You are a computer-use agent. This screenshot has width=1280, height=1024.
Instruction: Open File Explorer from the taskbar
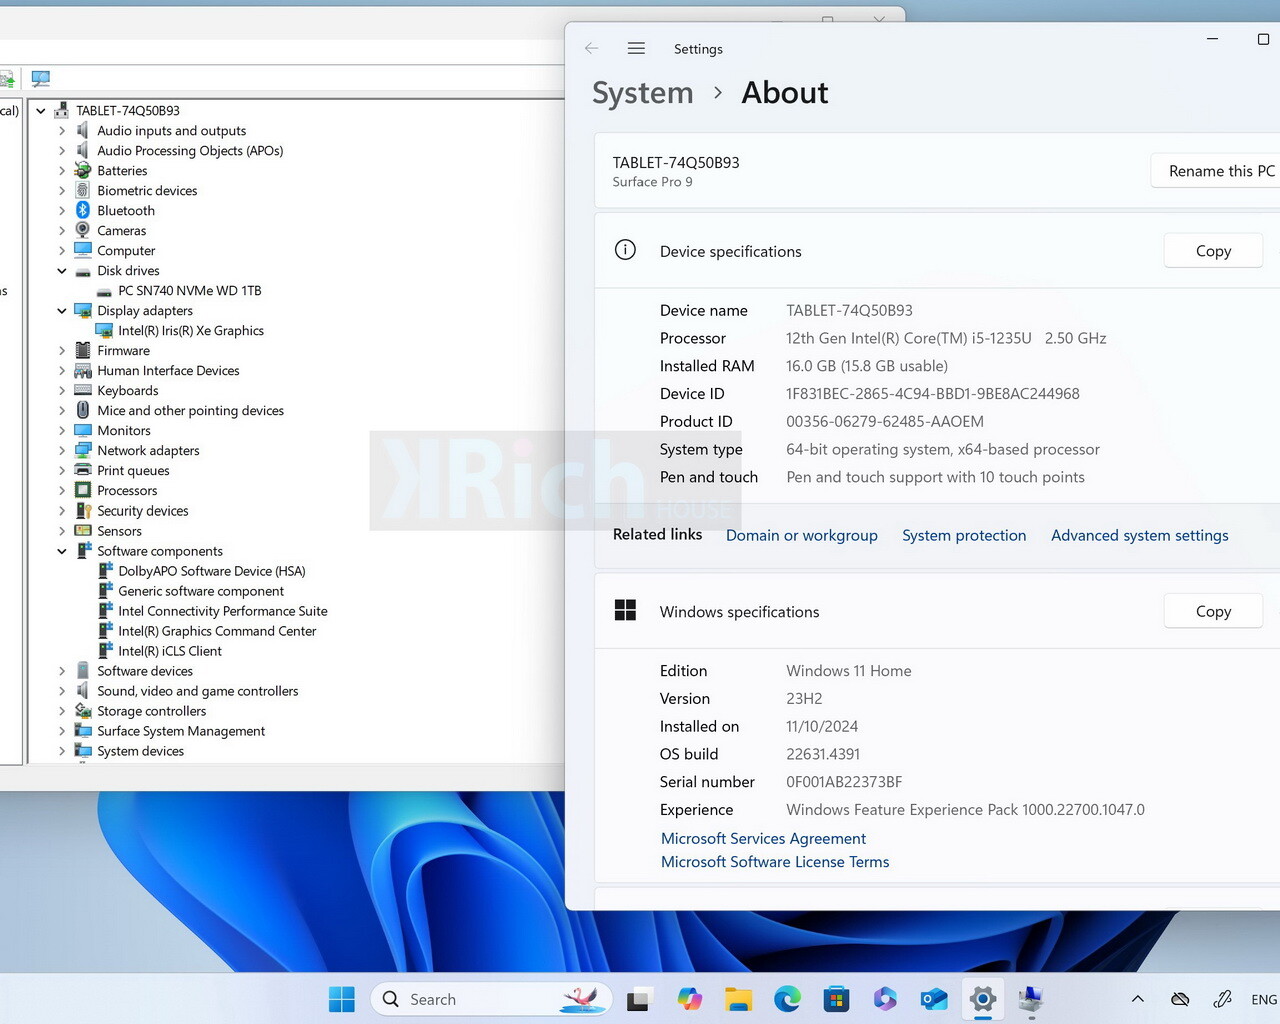point(738,999)
